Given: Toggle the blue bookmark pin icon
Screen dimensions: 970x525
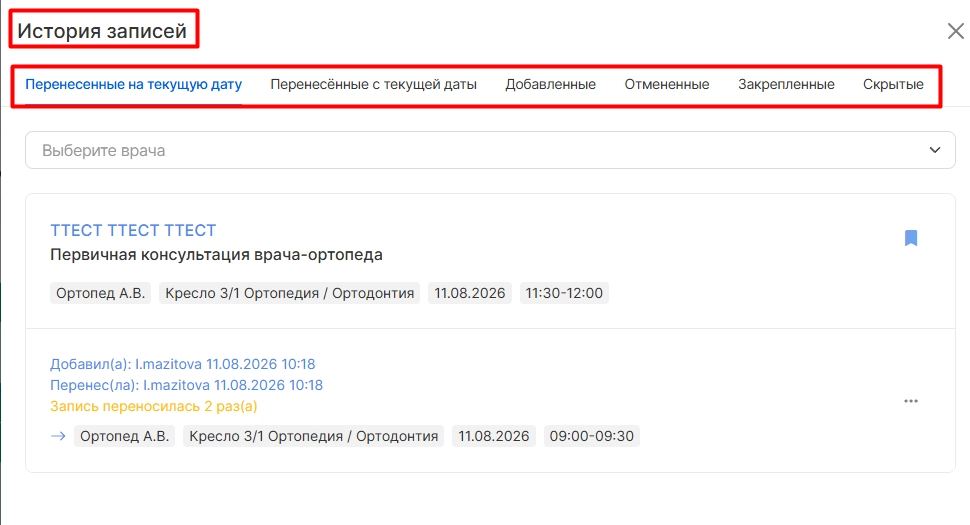Looking at the screenshot, I should [911, 238].
